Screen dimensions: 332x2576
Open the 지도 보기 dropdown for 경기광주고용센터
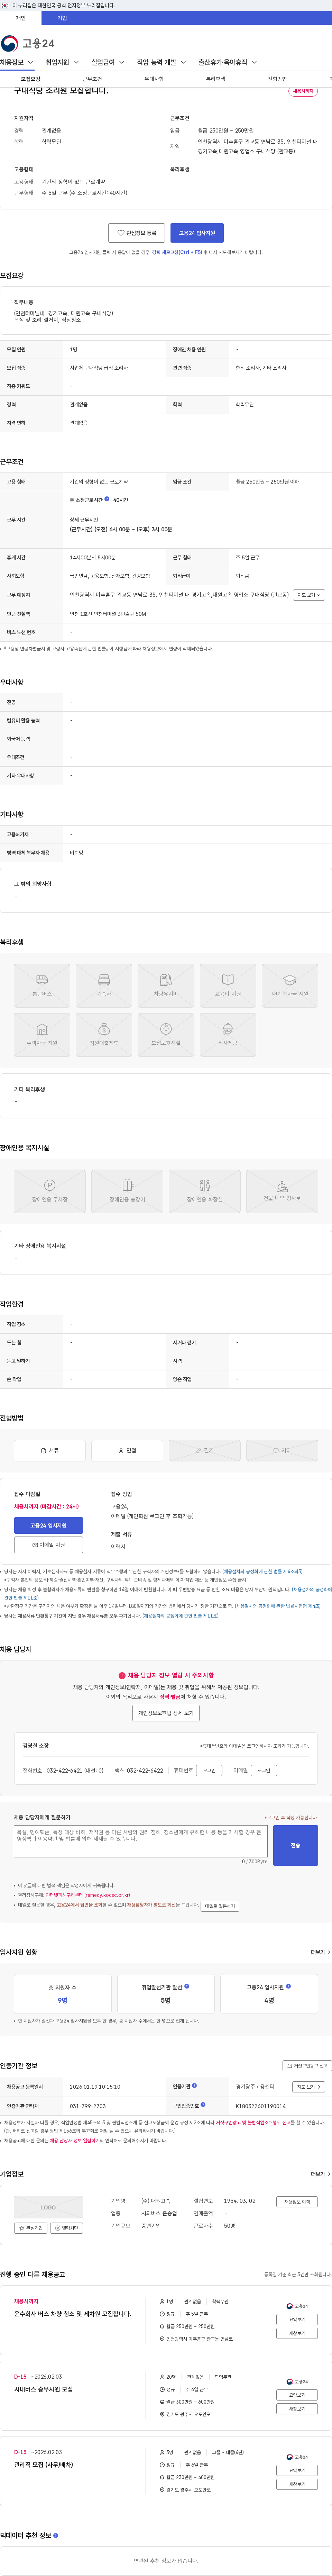pyautogui.click(x=308, y=2087)
